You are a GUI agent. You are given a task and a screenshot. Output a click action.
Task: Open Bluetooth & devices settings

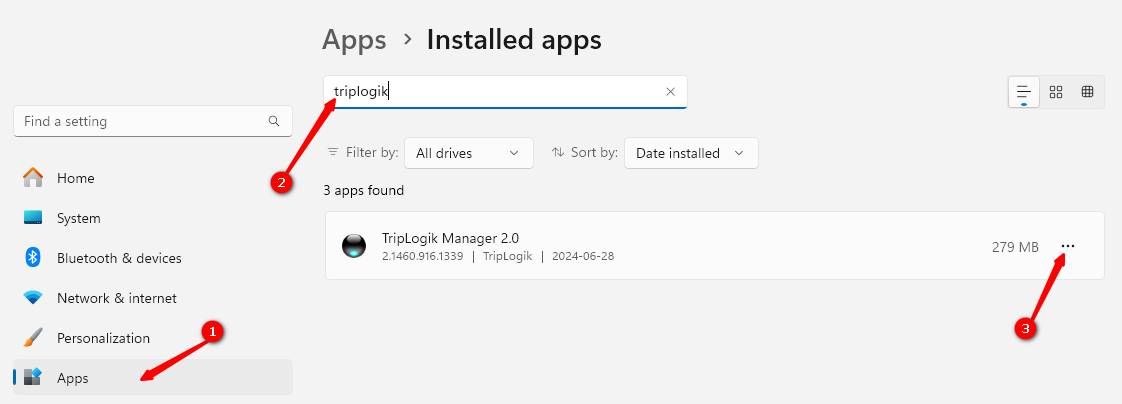click(153, 257)
